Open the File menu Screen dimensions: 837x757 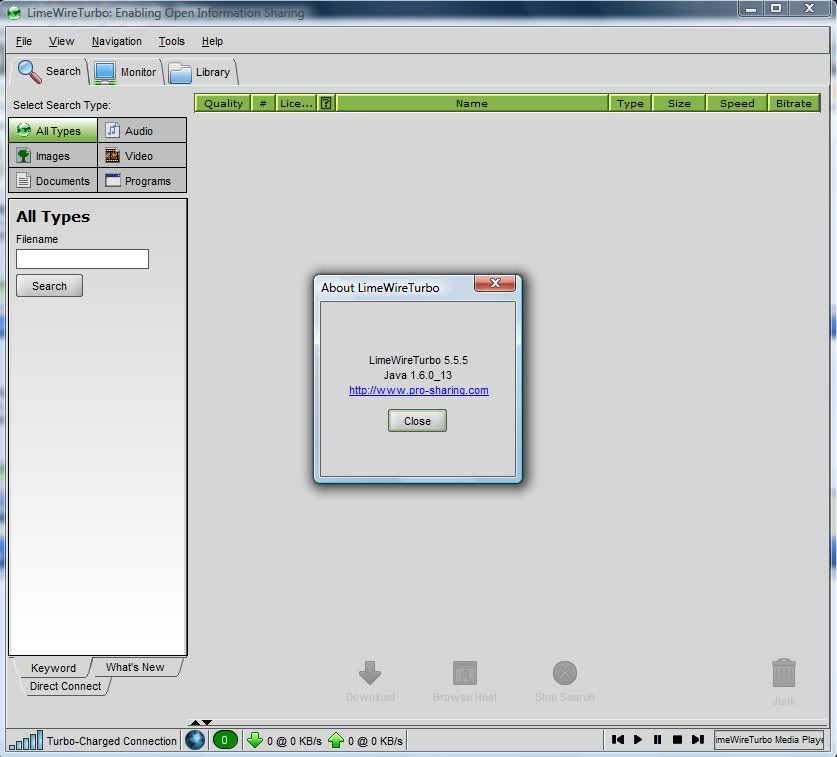[x=23, y=41]
